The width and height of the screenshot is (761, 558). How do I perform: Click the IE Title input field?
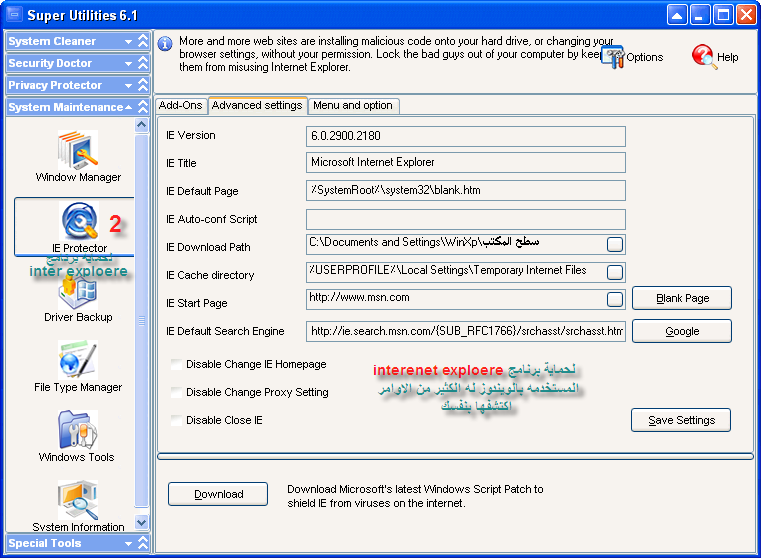(465, 163)
